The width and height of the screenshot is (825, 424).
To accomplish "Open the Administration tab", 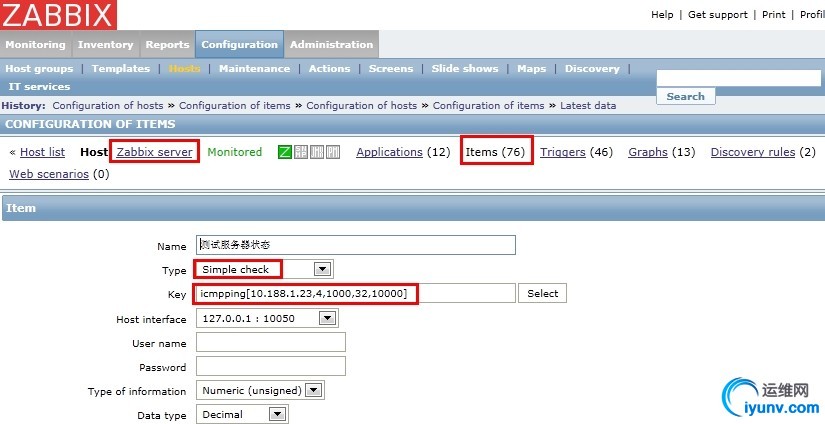I will coord(331,45).
